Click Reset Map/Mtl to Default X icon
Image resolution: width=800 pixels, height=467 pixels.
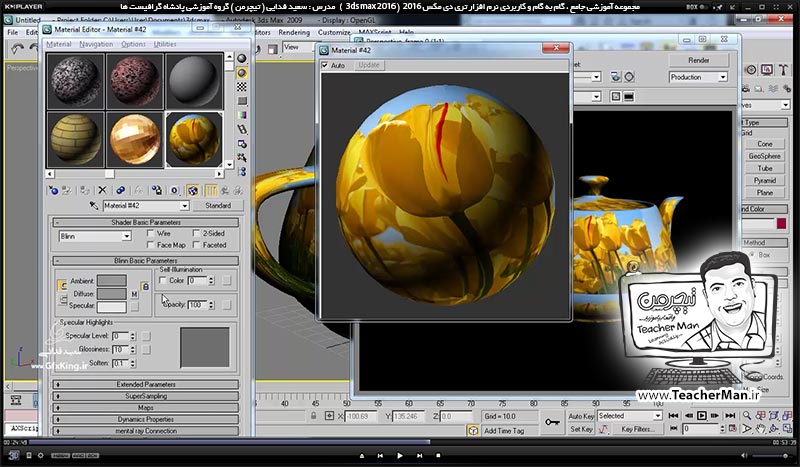coord(102,190)
